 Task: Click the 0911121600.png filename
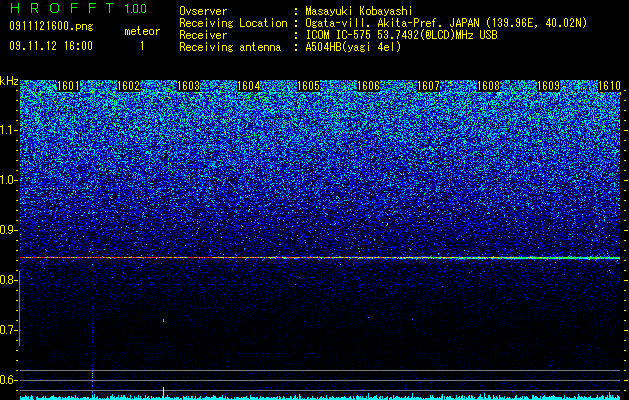click(51, 27)
